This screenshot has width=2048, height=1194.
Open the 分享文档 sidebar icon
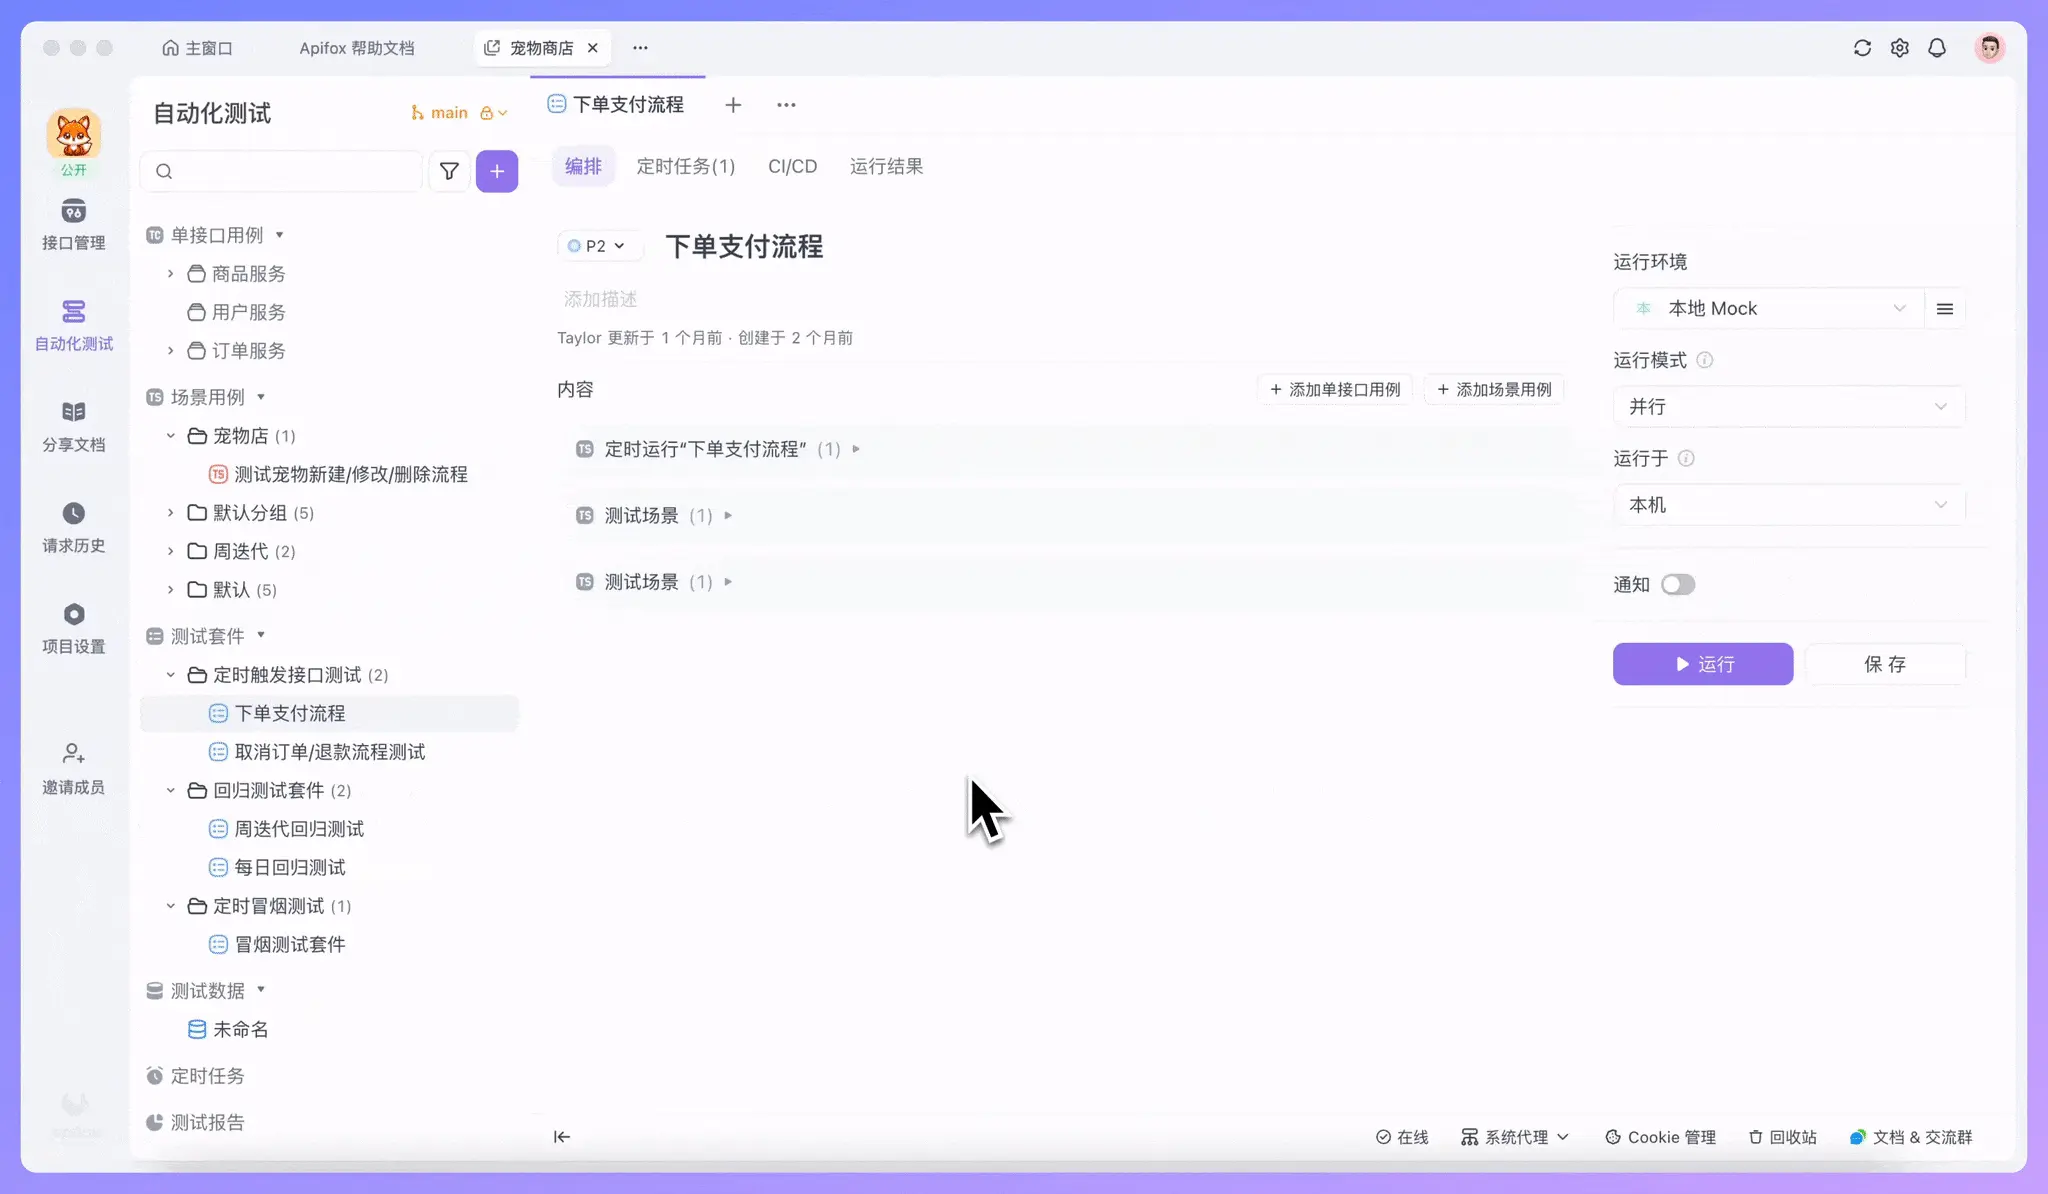73,413
